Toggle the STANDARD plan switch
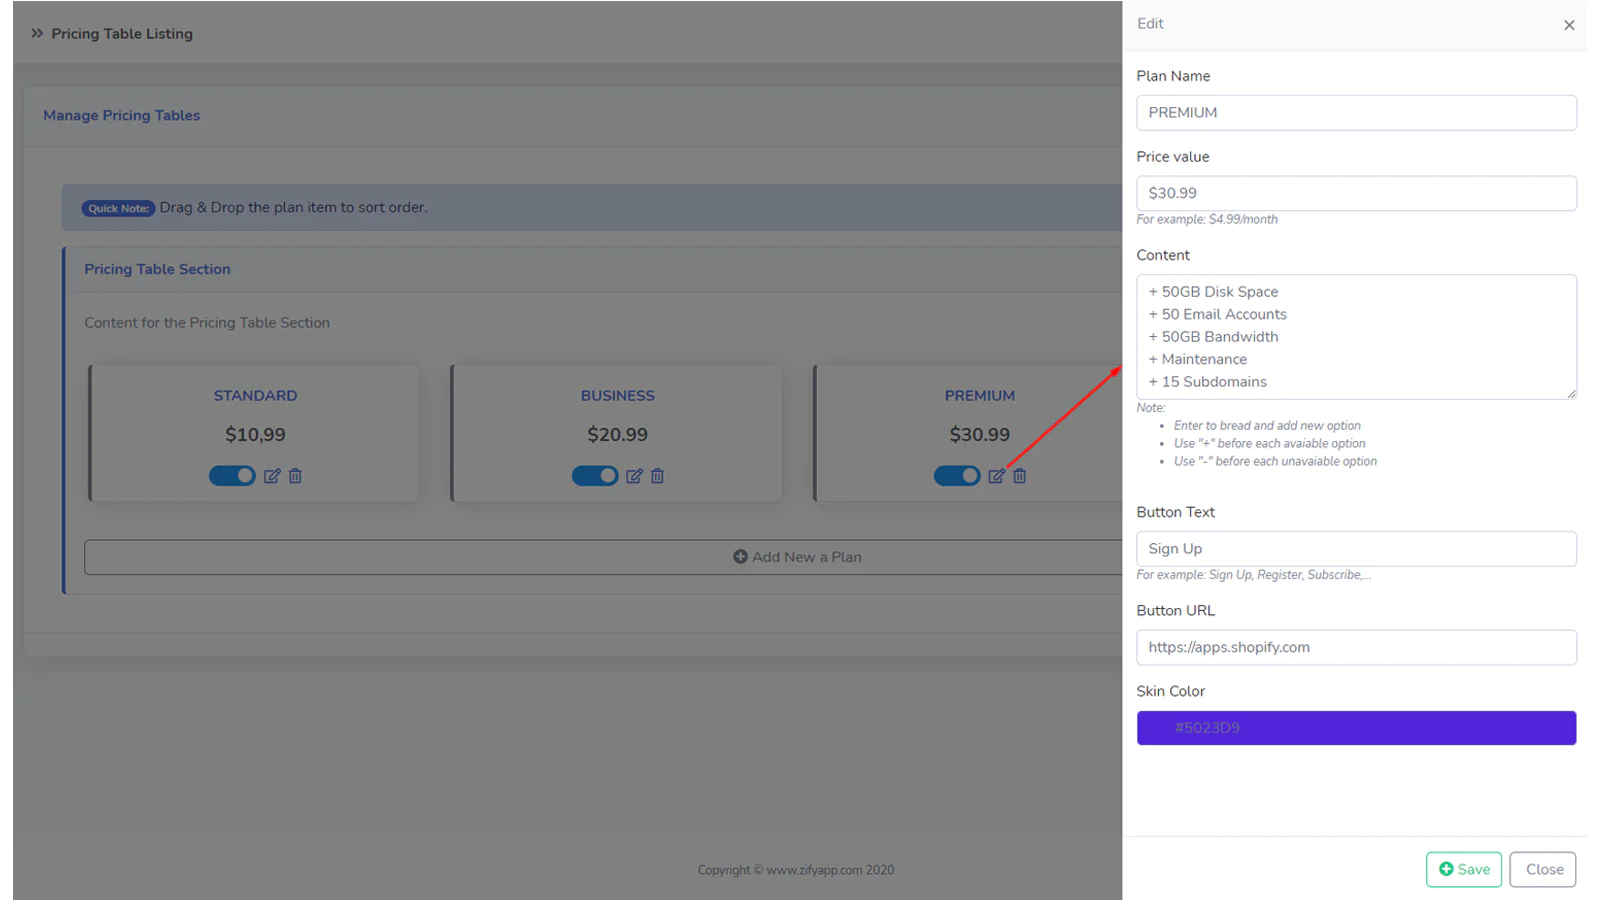The width and height of the screenshot is (1600, 900). click(232, 476)
